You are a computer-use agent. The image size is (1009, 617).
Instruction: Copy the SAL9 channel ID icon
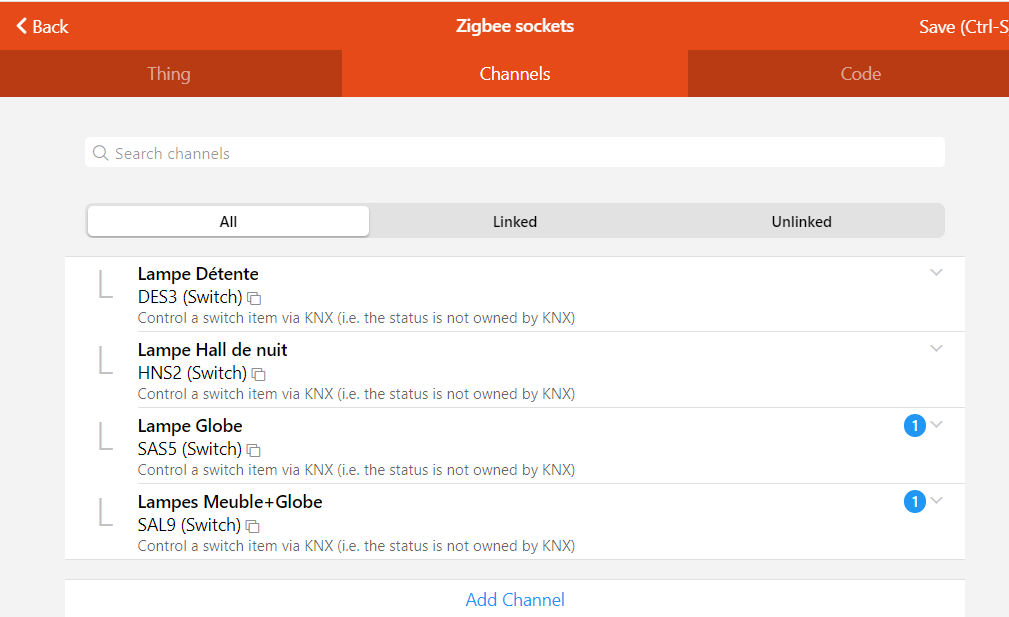pyautogui.click(x=253, y=526)
